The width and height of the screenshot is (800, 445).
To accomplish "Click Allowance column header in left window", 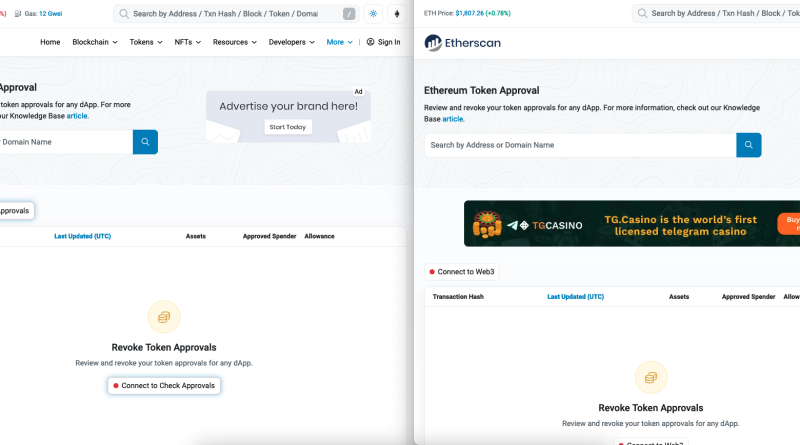I will [x=319, y=236].
